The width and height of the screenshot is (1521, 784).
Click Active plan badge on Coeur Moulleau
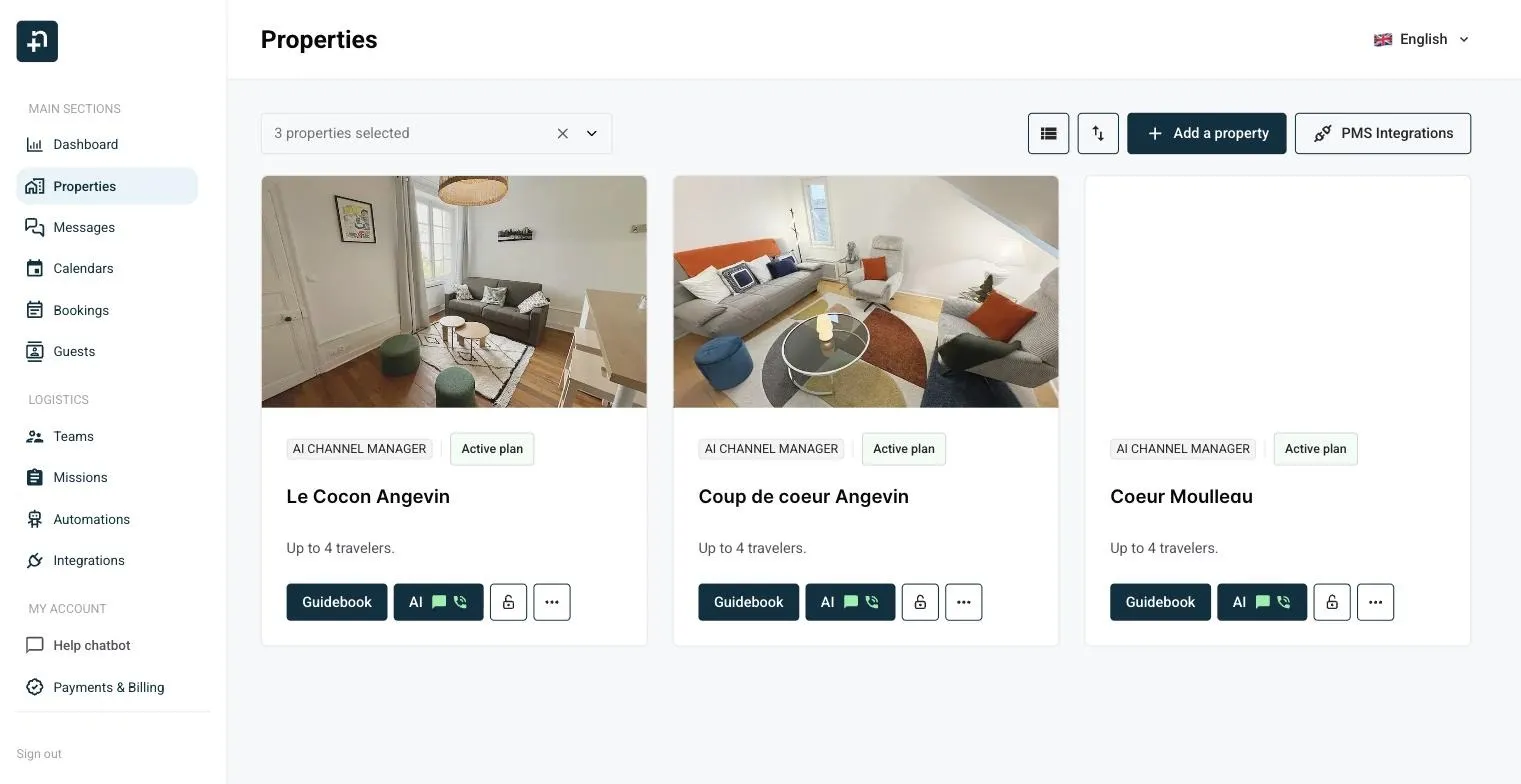pyautogui.click(x=1315, y=449)
